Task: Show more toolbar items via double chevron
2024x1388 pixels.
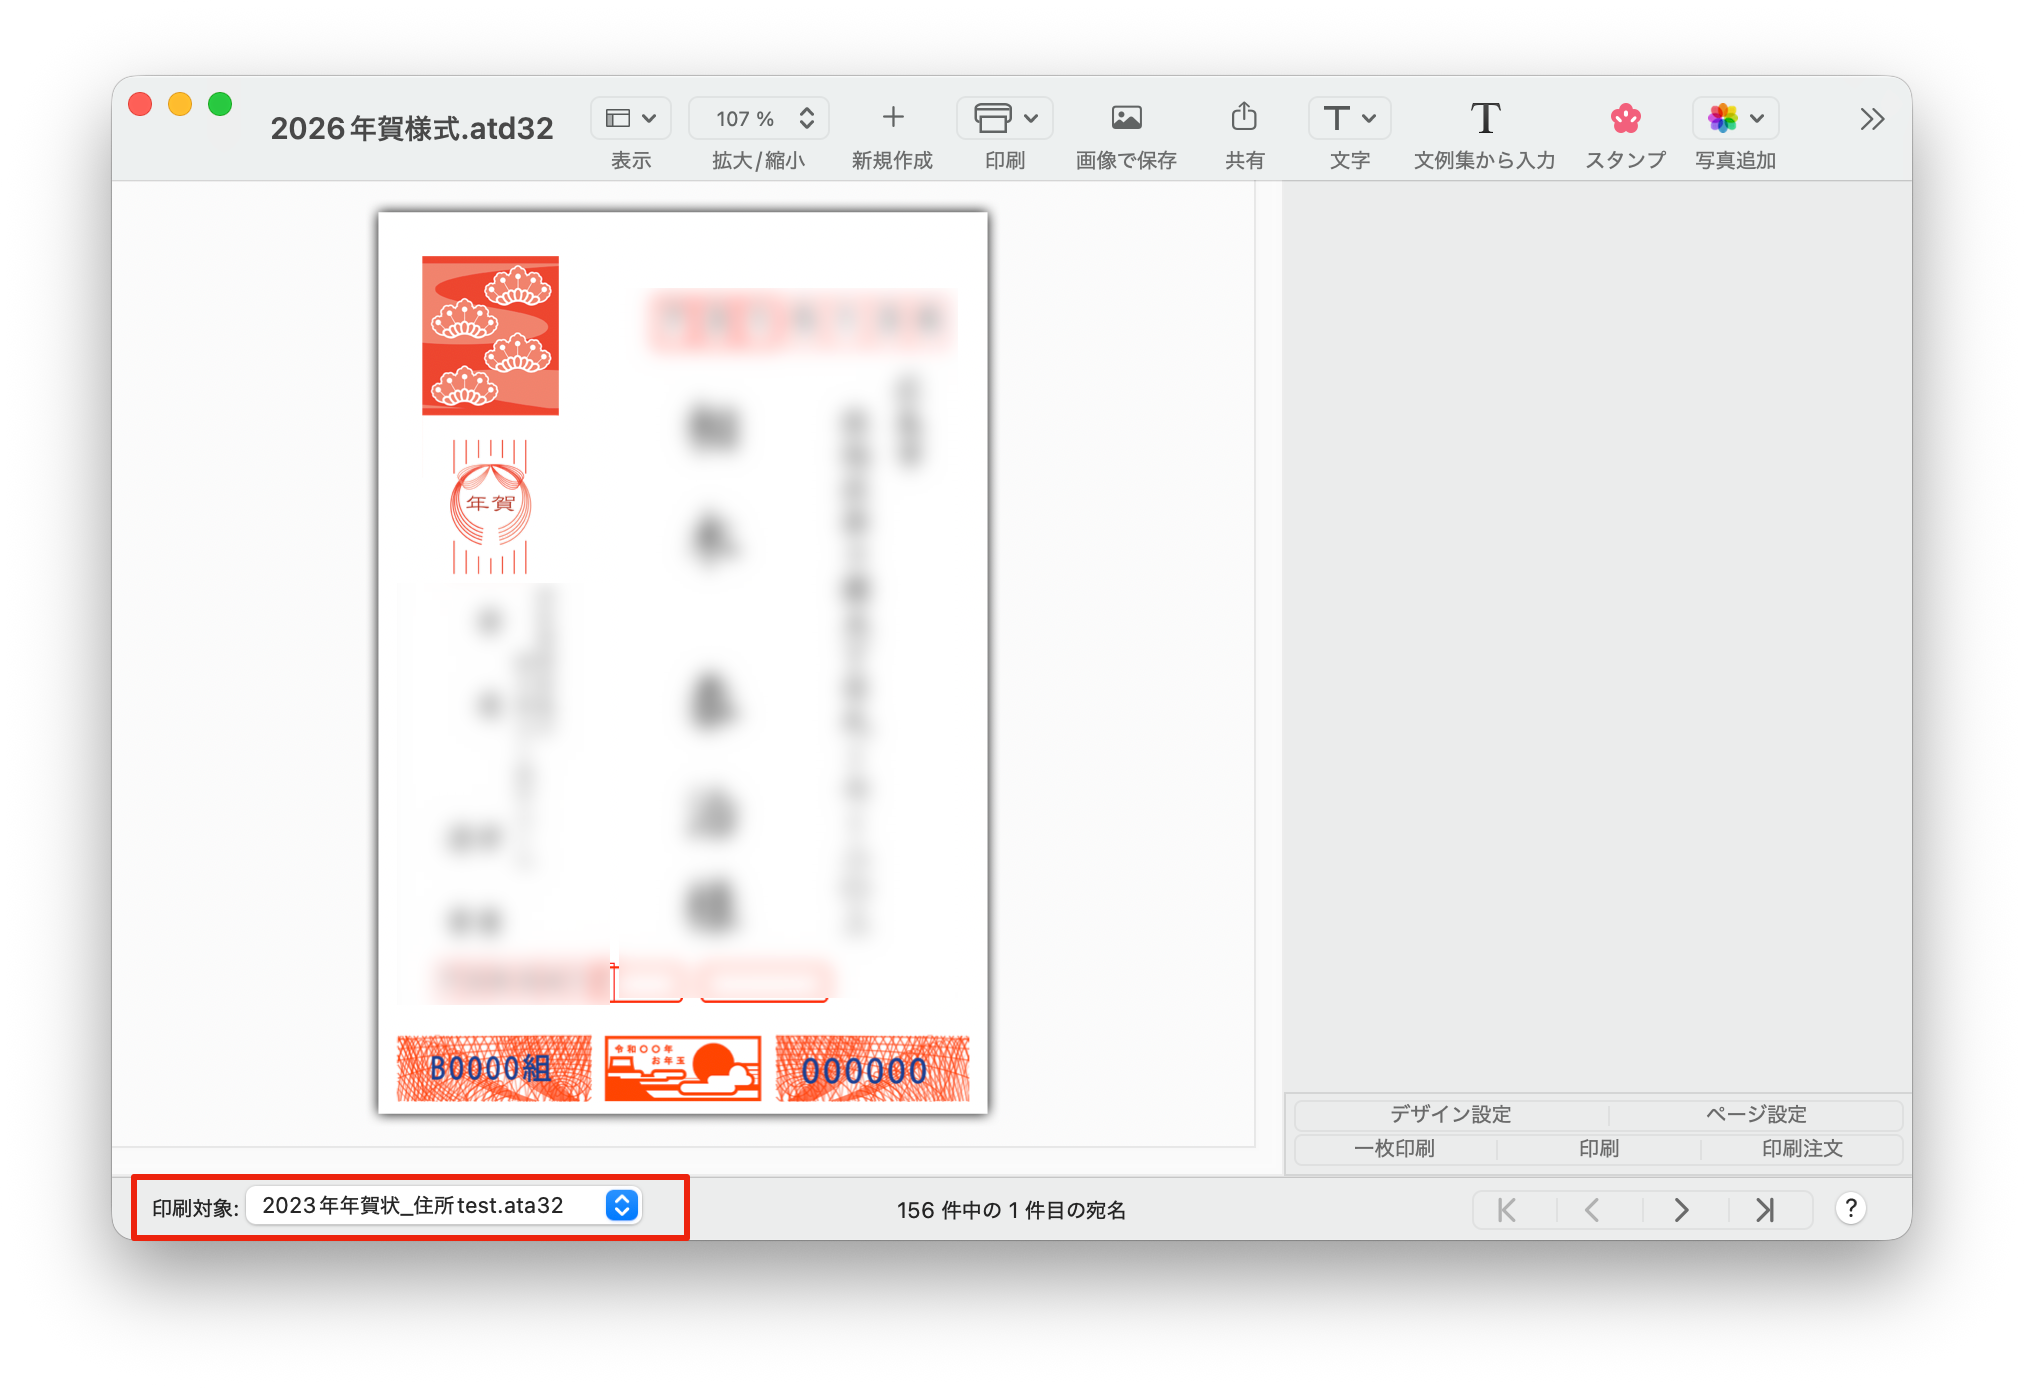Action: pyautogui.click(x=1872, y=120)
